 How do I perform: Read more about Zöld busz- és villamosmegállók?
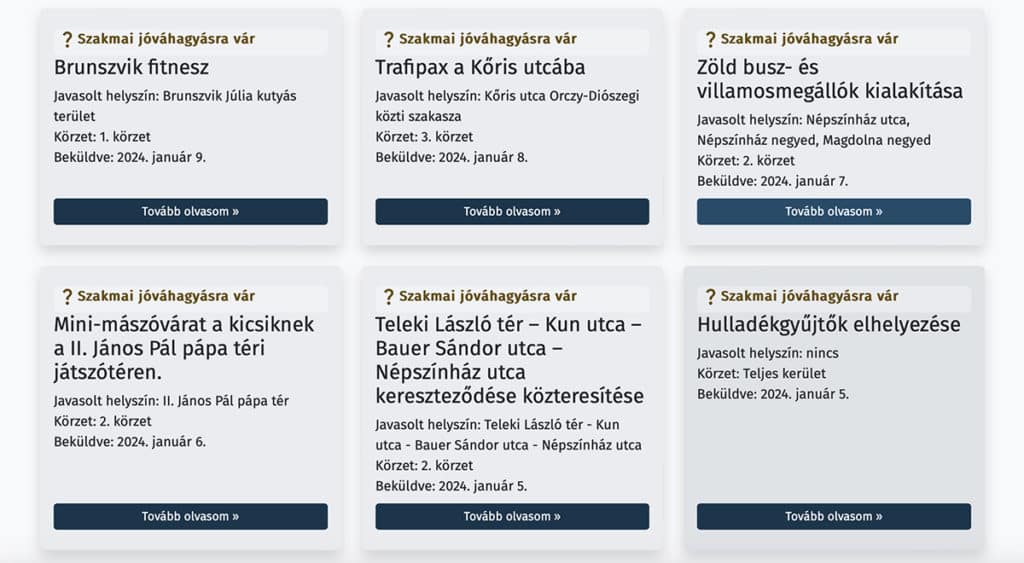point(834,212)
